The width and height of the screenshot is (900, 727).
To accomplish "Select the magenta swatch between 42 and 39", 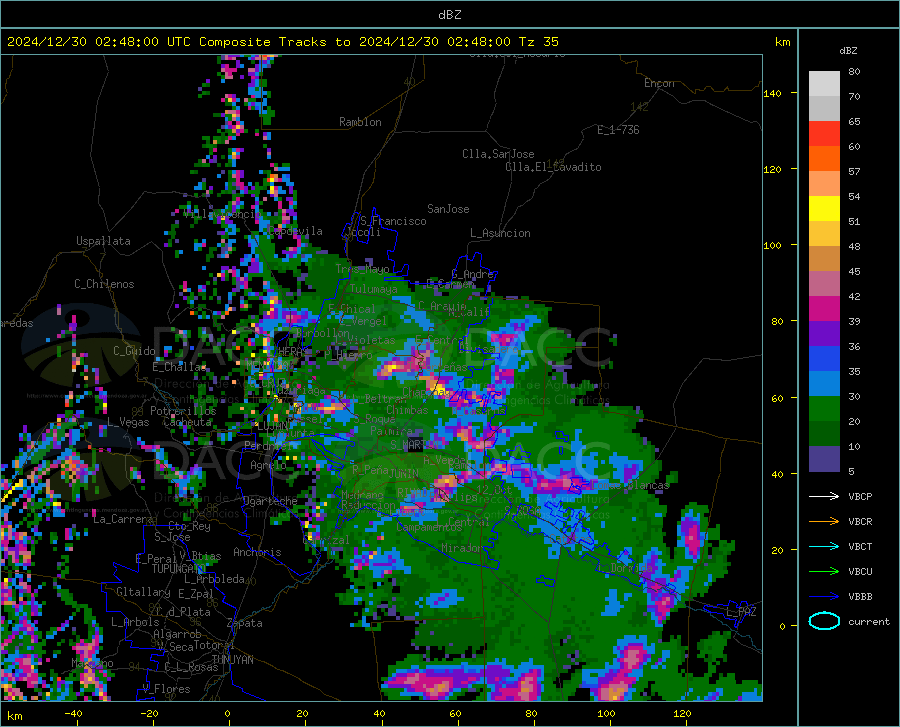I will (824, 309).
